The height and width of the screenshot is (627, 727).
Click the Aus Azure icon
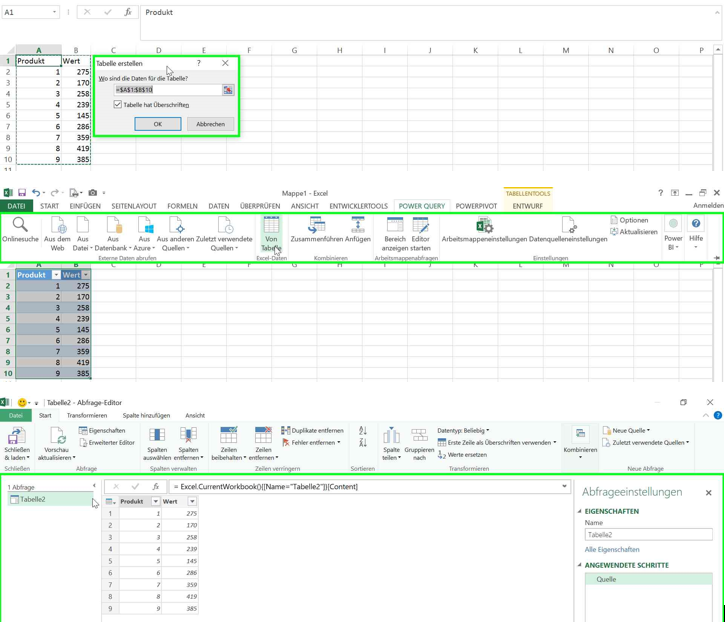click(x=145, y=225)
